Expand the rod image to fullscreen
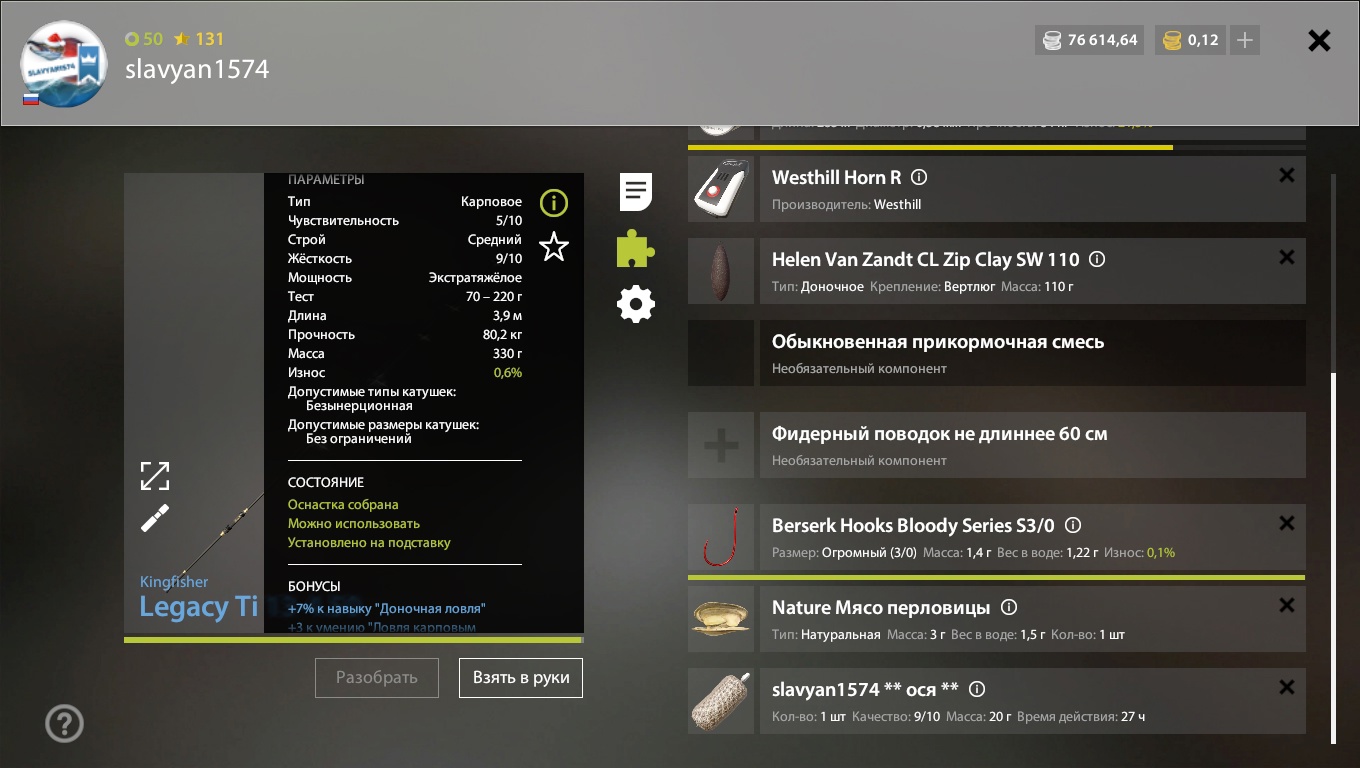1360x768 pixels. tap(155, 476)
